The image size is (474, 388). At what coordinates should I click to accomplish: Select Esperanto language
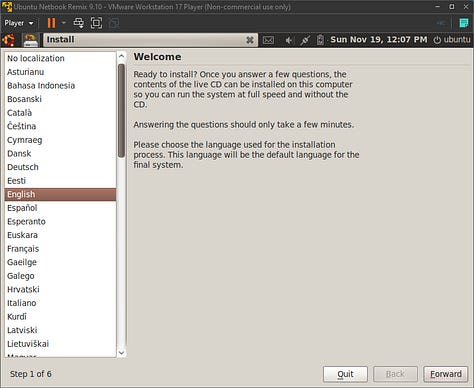tap(60, 222)
